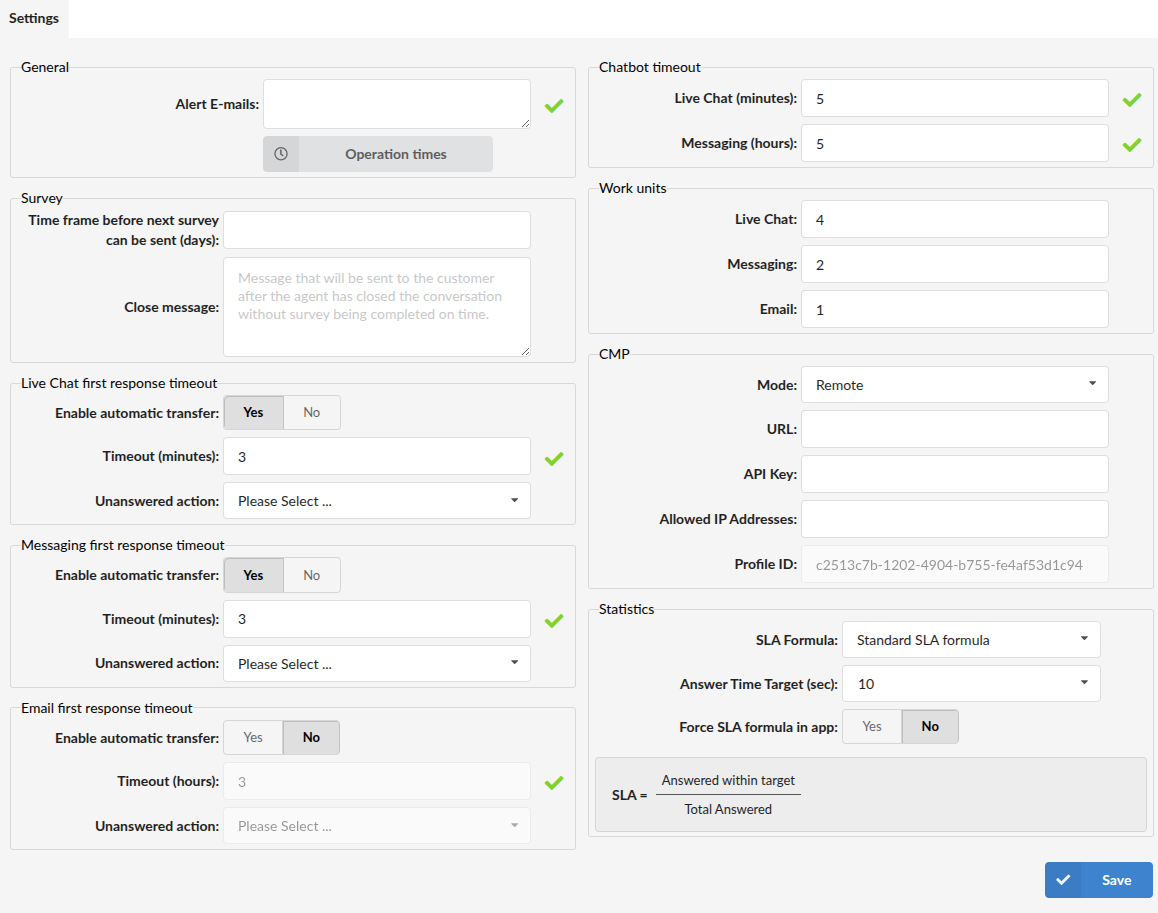Image resolution: width=1158 pixels, height=913 pixels.
Task: Click the Alert E-mails resize handle
Action: pos(525,123)
